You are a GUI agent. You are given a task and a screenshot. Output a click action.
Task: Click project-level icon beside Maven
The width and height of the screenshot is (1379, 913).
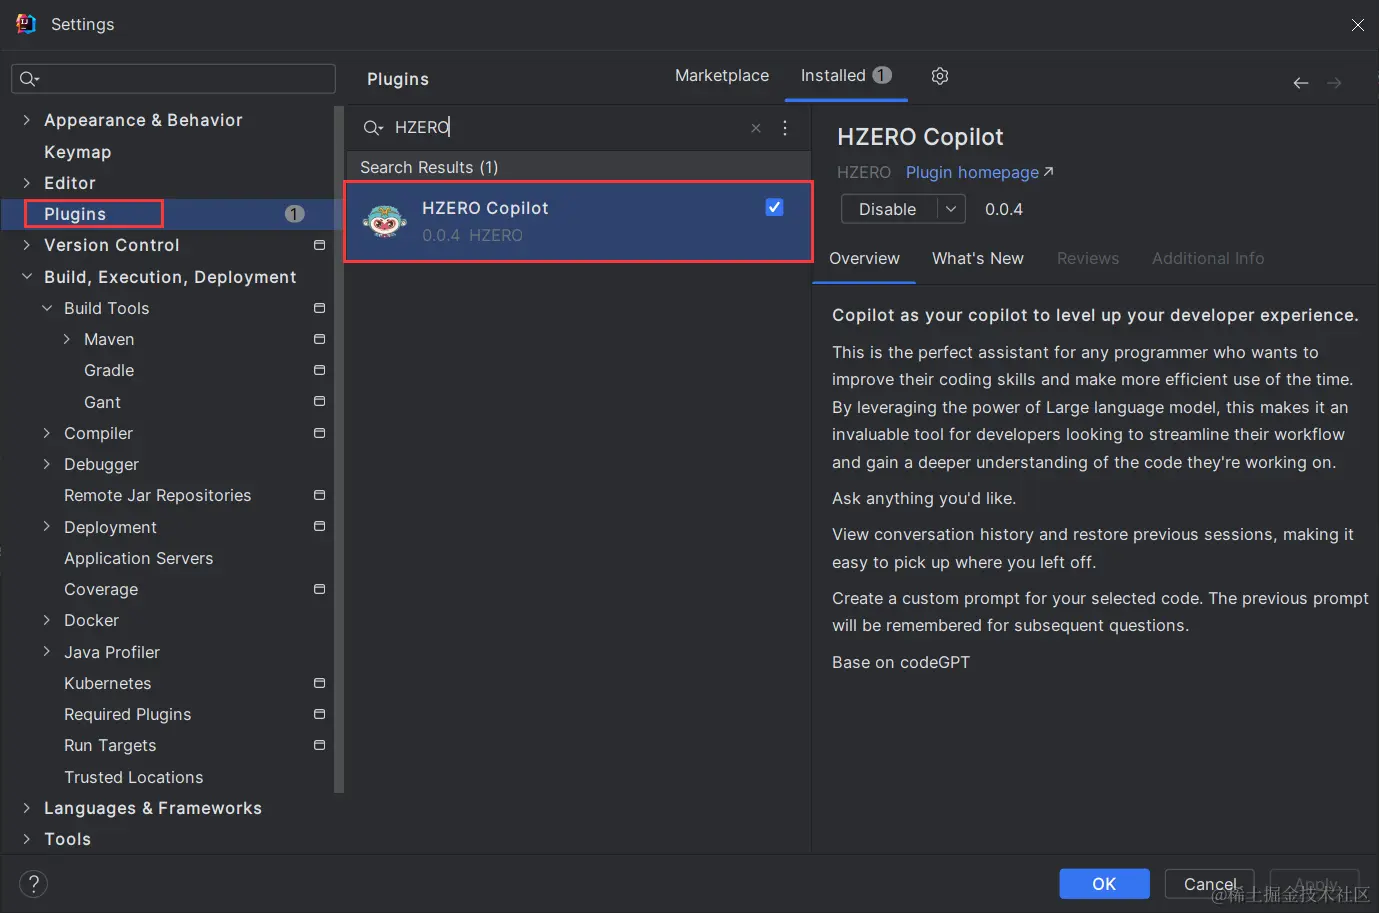319,339
